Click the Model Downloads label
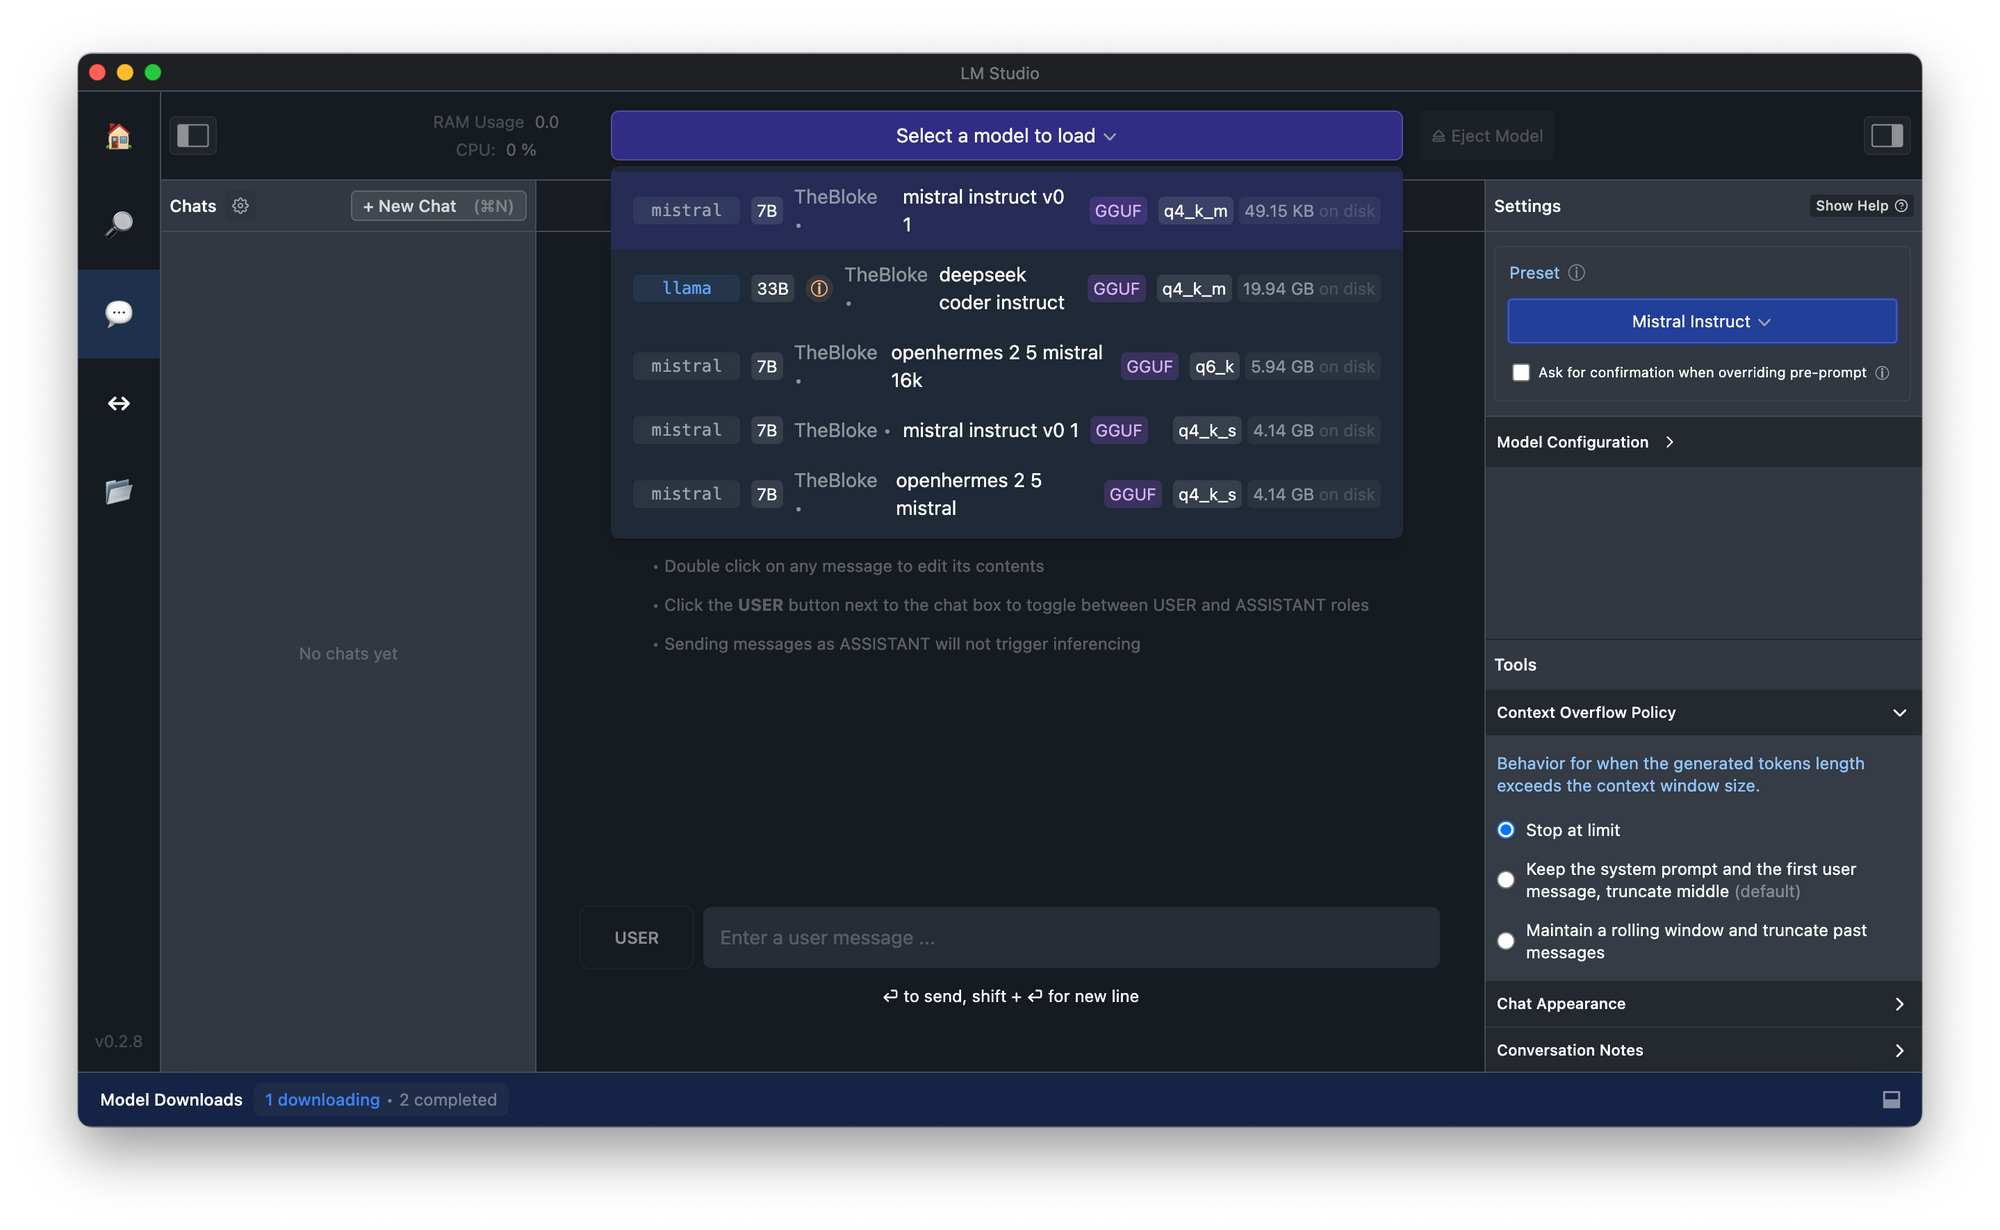This screenshot has width=2000, height=1230. [171, 1100]
